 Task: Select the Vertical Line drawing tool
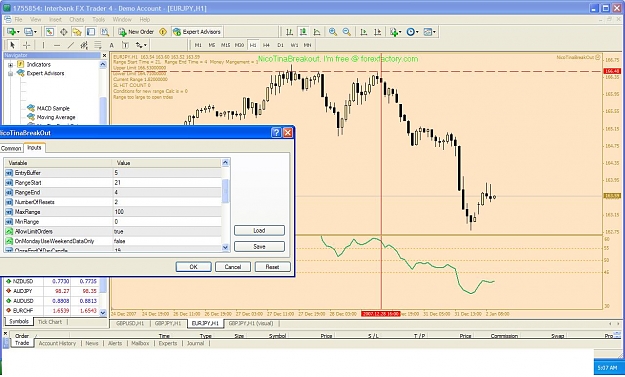click(x=43, y=45)
